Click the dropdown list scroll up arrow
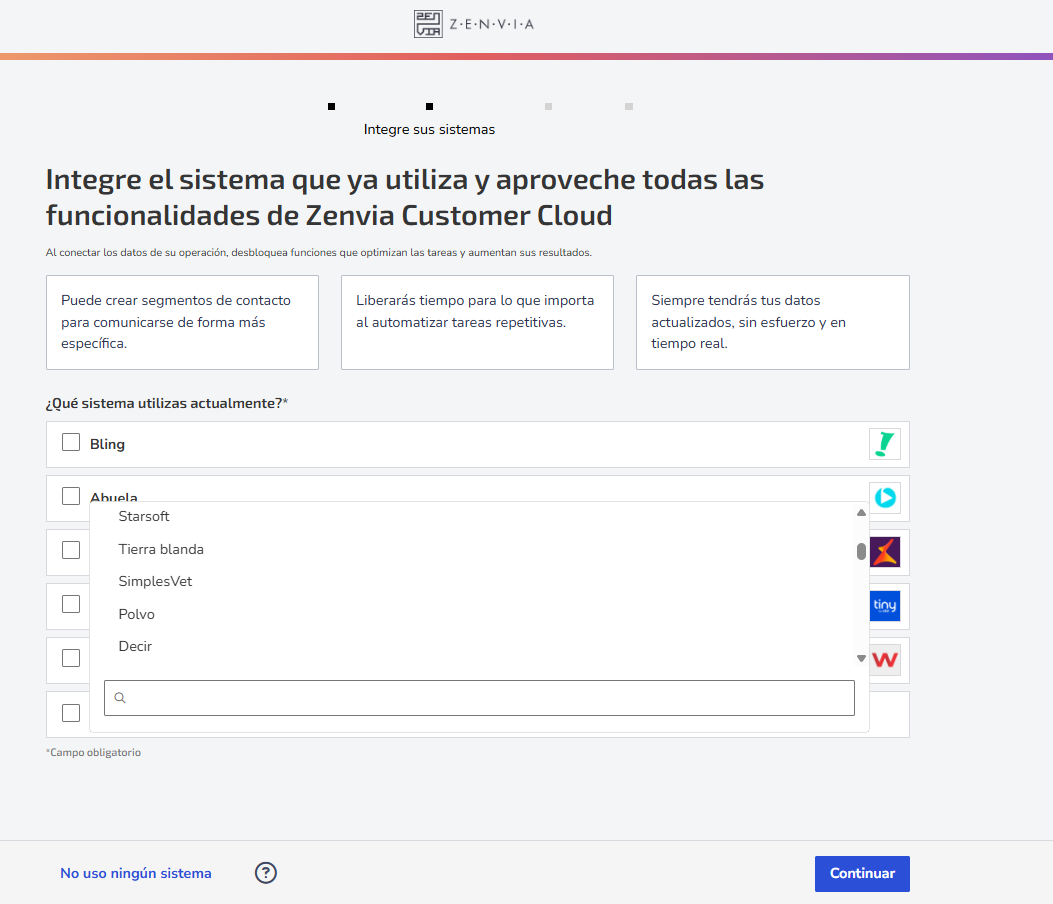The image size is (1053, 904). 861,512
